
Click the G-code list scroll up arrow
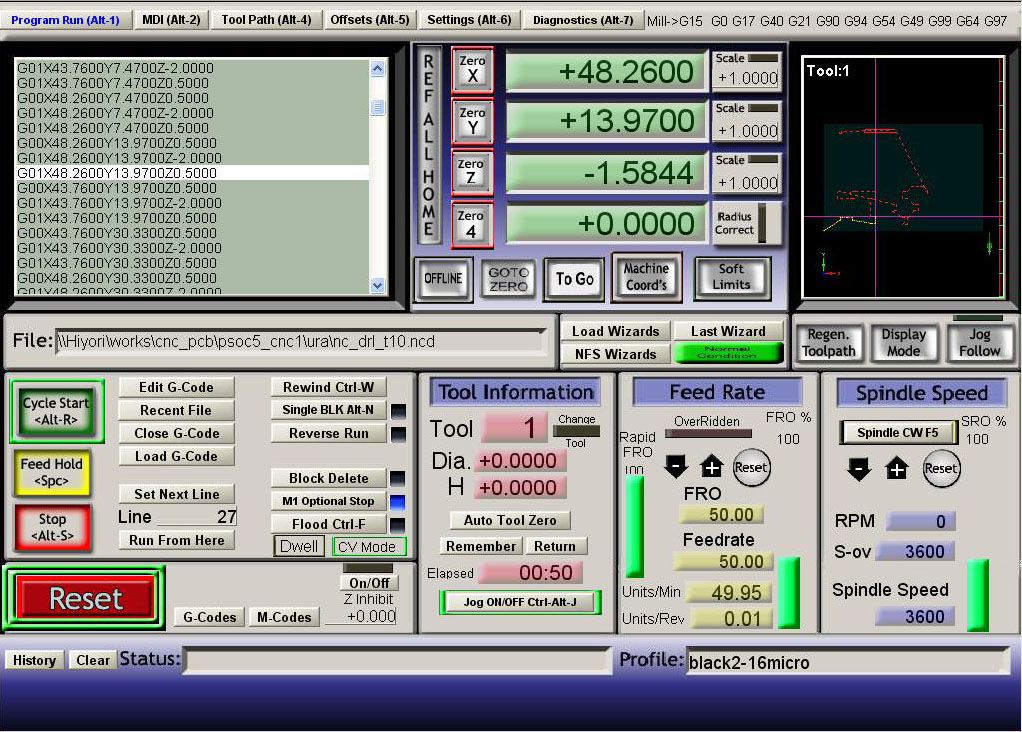[x=377, y=69]
